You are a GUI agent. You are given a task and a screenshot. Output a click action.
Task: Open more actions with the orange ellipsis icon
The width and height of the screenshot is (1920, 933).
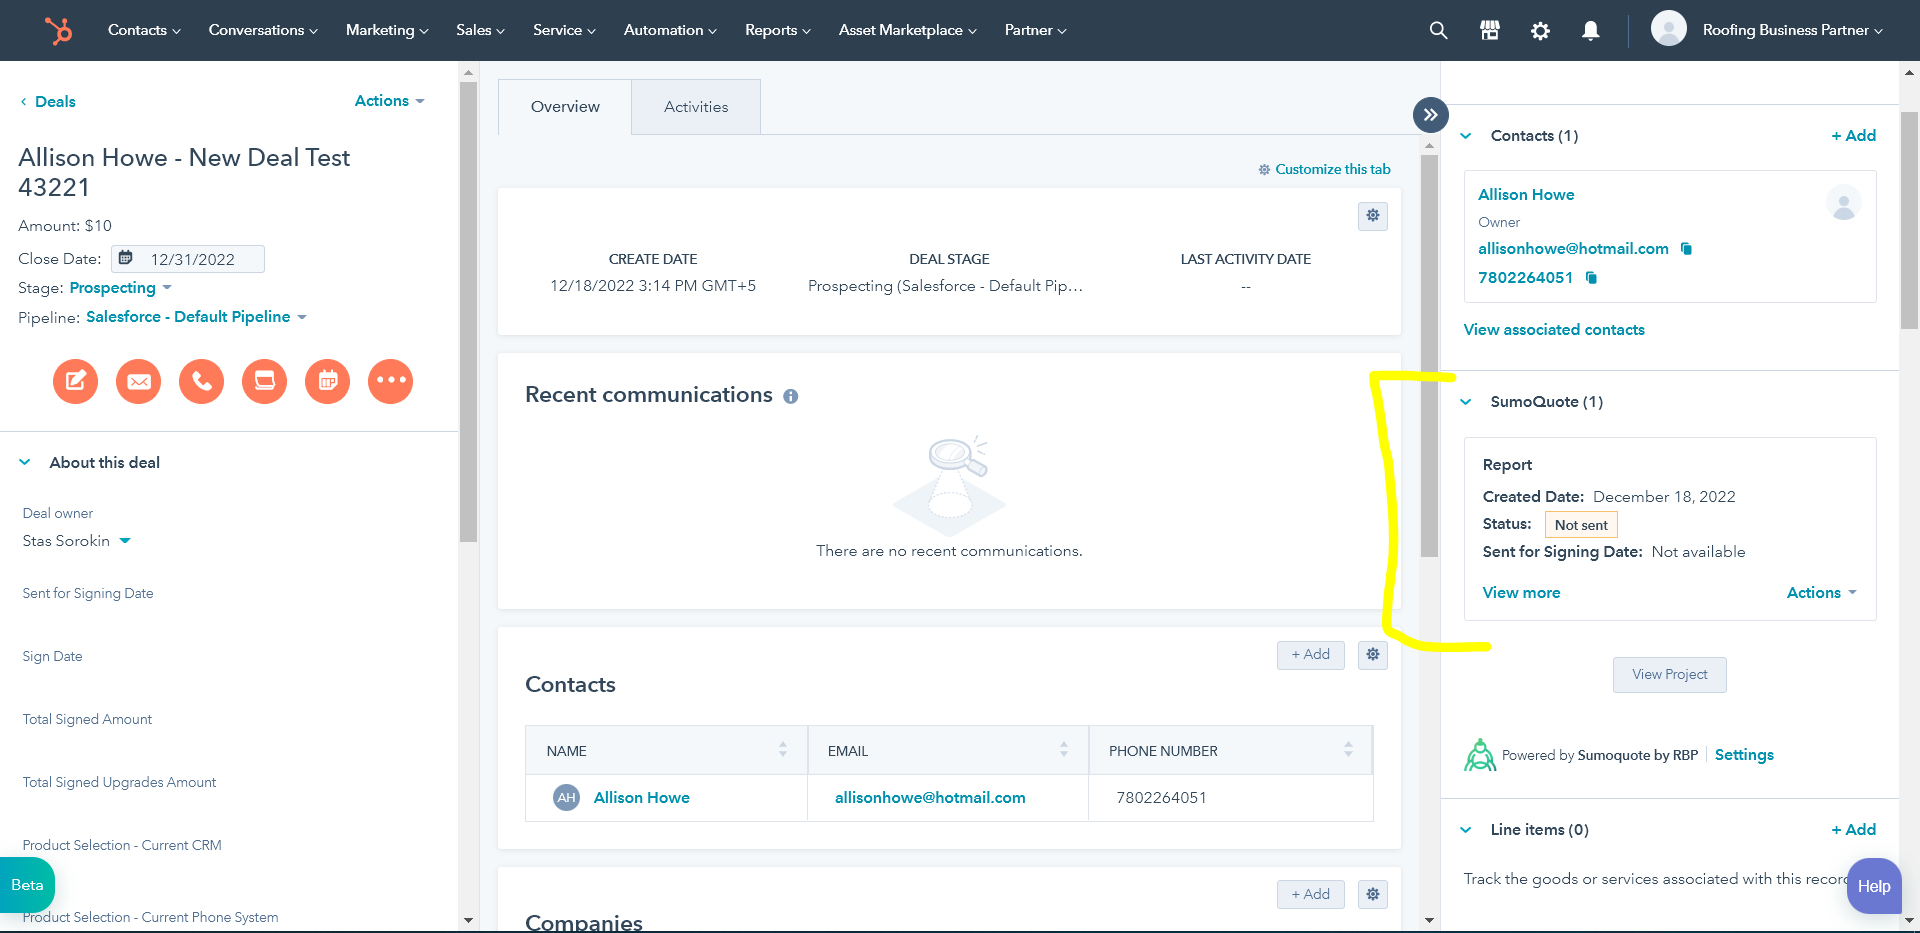(x=390, y=381)
